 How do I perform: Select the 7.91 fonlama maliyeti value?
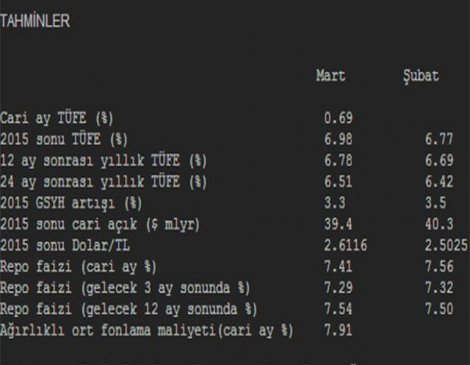(x=338, y=330)
